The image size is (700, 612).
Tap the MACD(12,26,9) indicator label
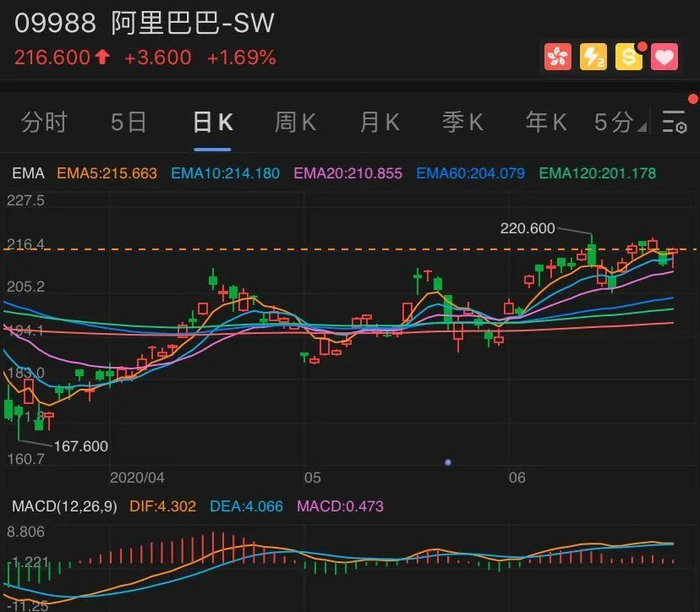[64, 506]
